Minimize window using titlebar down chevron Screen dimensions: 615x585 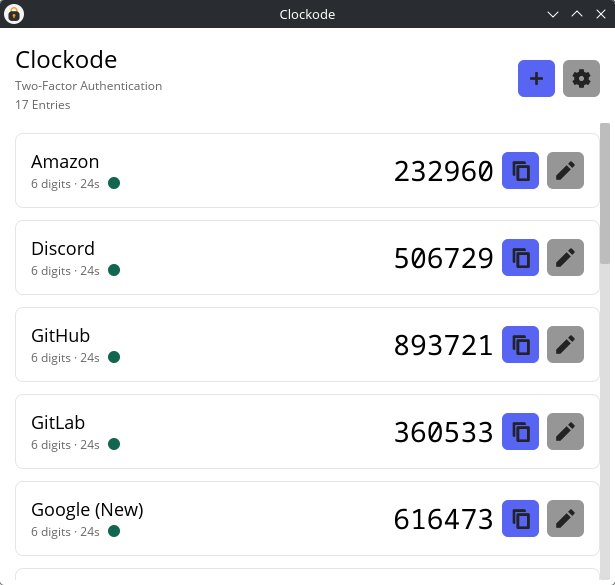tap(553, 15)
